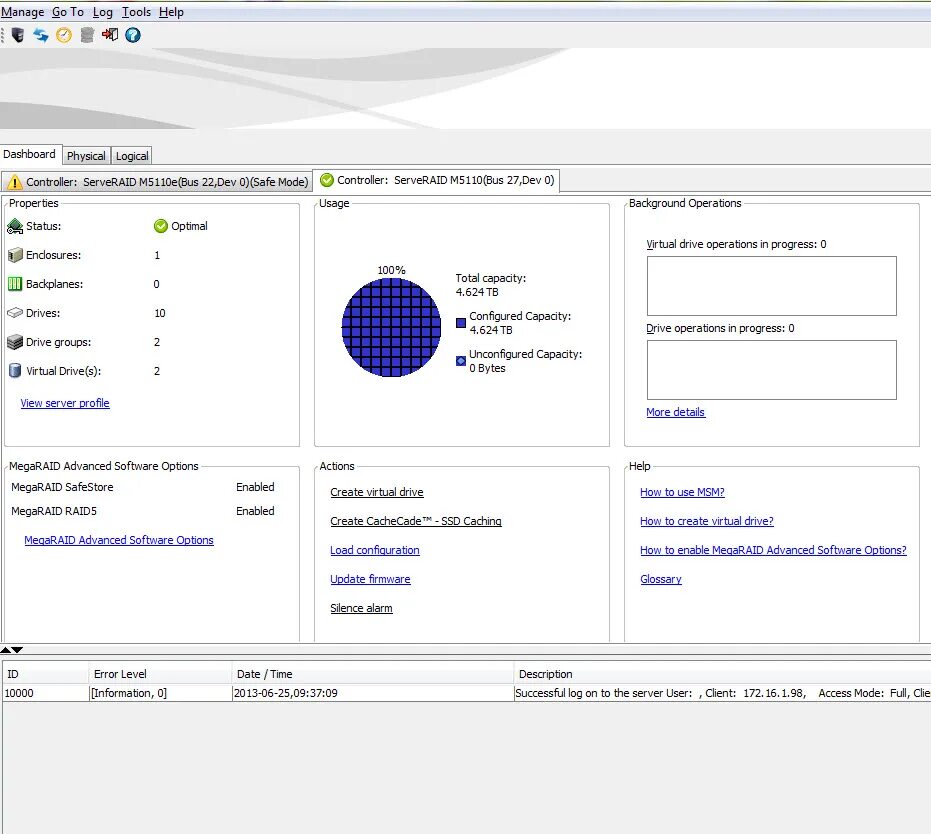Expand log pane with the up arrow

click(x=6, y=650)
